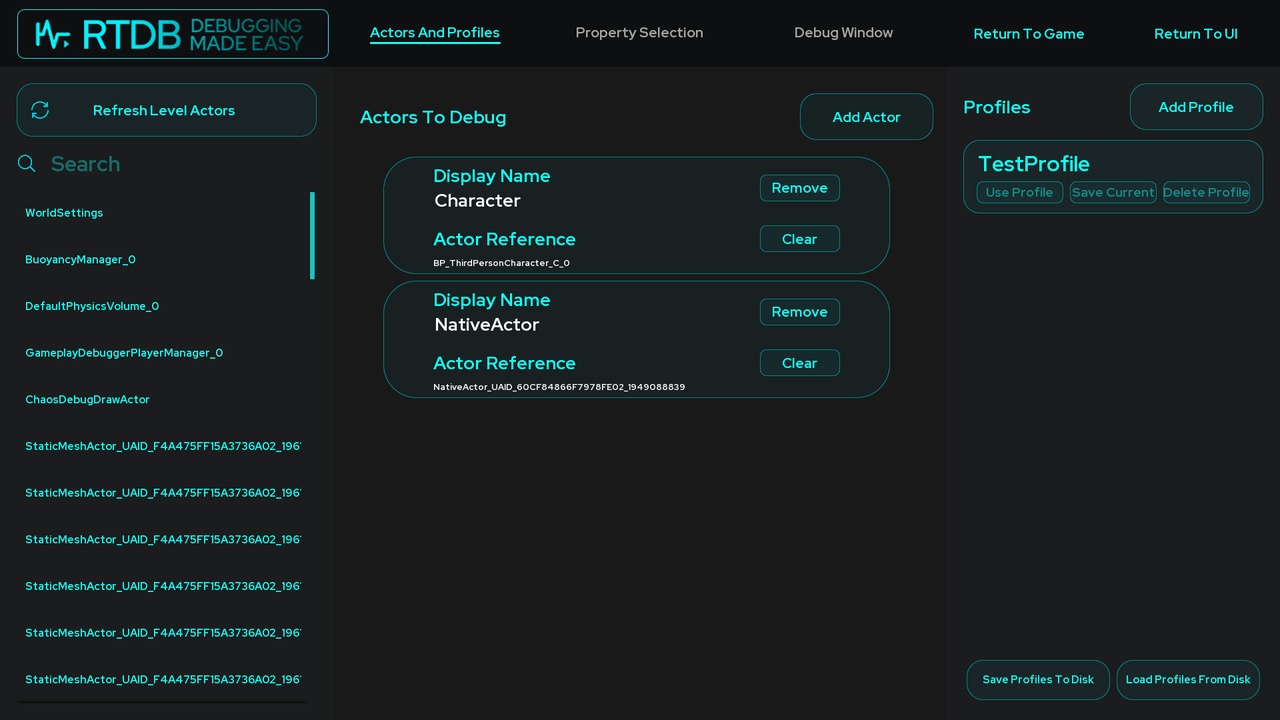This screenshot has width=1280, height=720.
Task: Click the RTDB waveform logo icon
Action: (52, 35)
